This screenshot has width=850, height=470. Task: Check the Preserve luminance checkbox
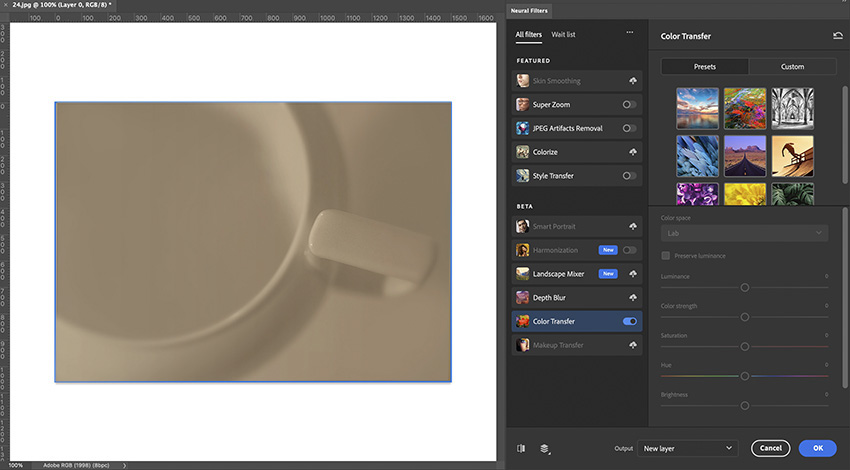click(666, 256)
